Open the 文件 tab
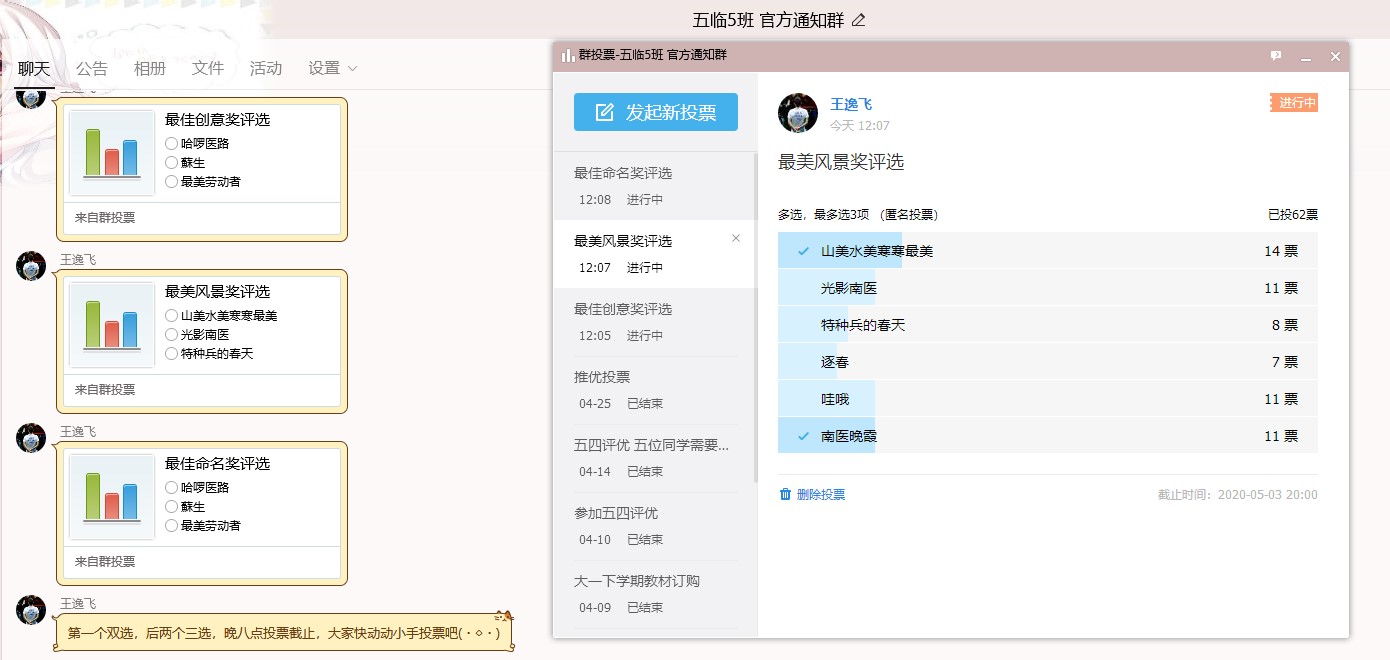Image resolution: width=1390 pixels, height=660 pixels. point(208,68)
